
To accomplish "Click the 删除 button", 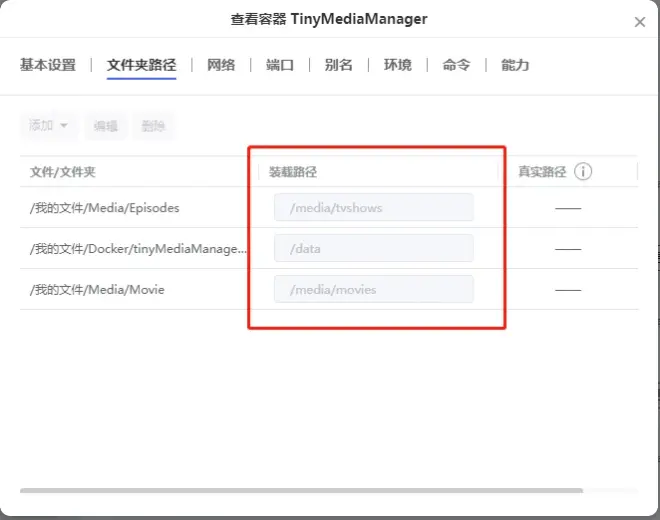I will point(153,126).
